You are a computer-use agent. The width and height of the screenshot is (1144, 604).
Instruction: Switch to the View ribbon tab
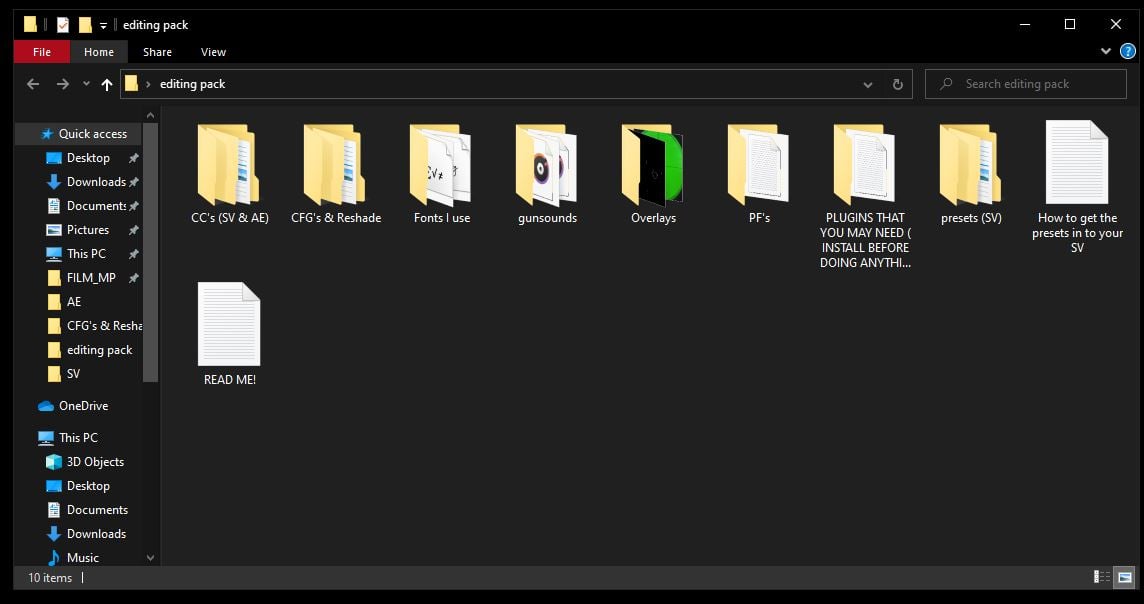pyautogui.click(x=213, y=52)
